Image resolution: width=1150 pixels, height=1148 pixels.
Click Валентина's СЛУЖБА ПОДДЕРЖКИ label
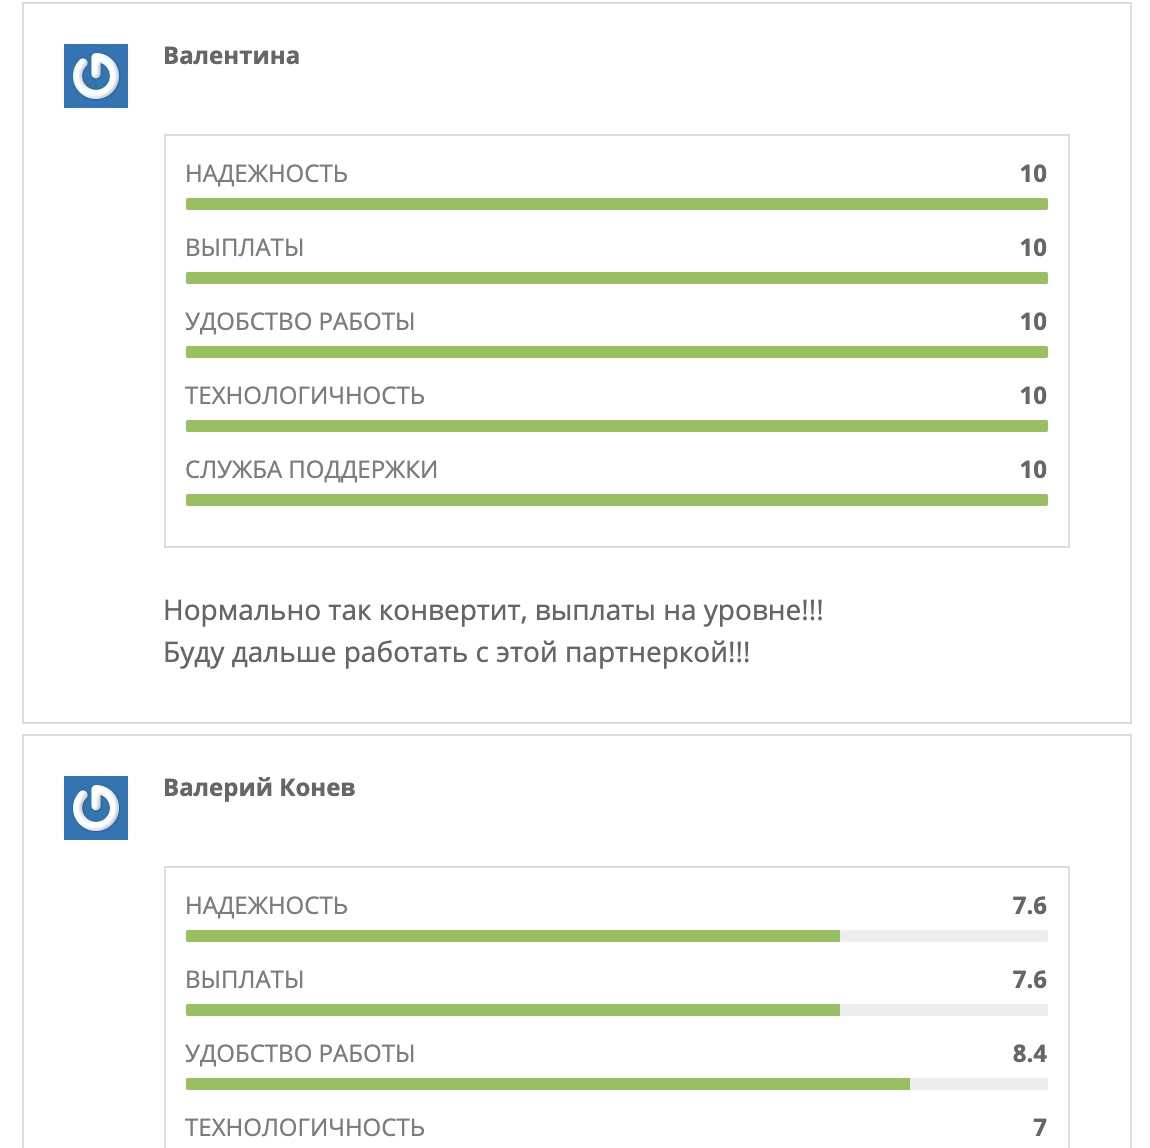tap(311, 470)
